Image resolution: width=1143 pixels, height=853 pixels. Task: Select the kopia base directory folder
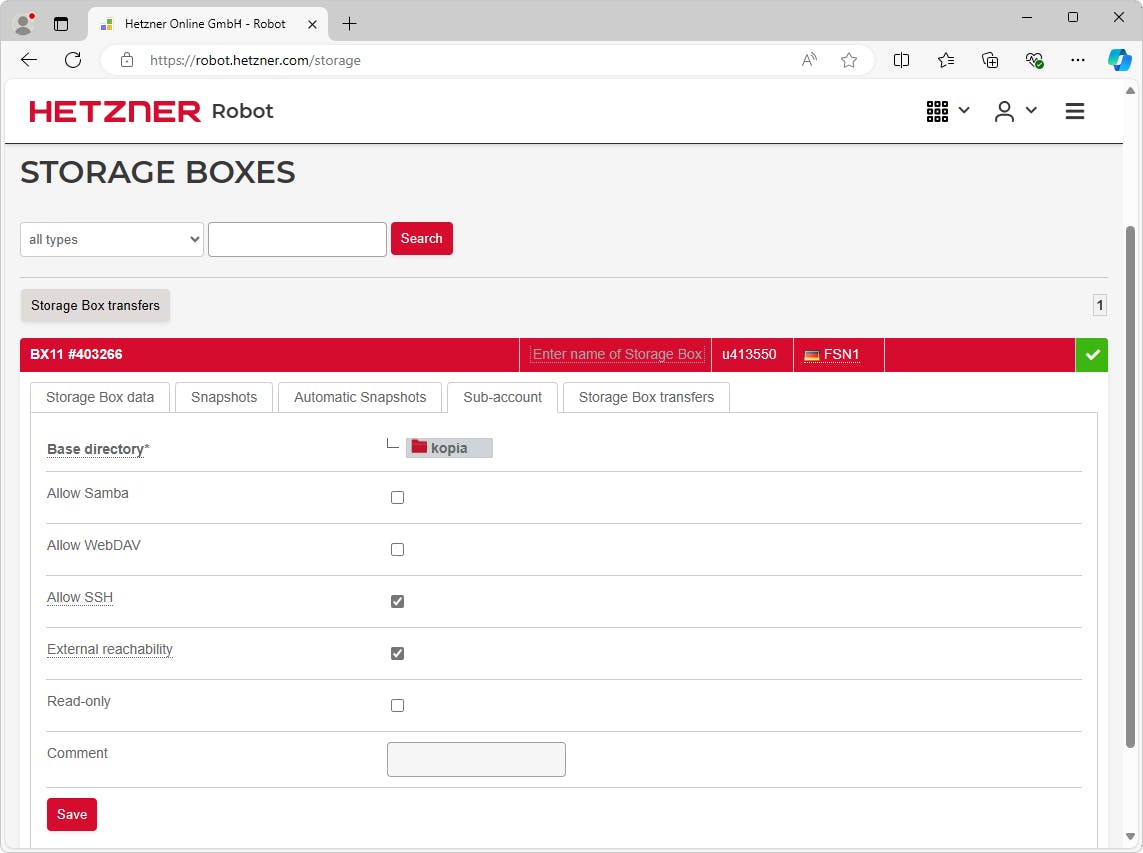[x=449, y=448]
